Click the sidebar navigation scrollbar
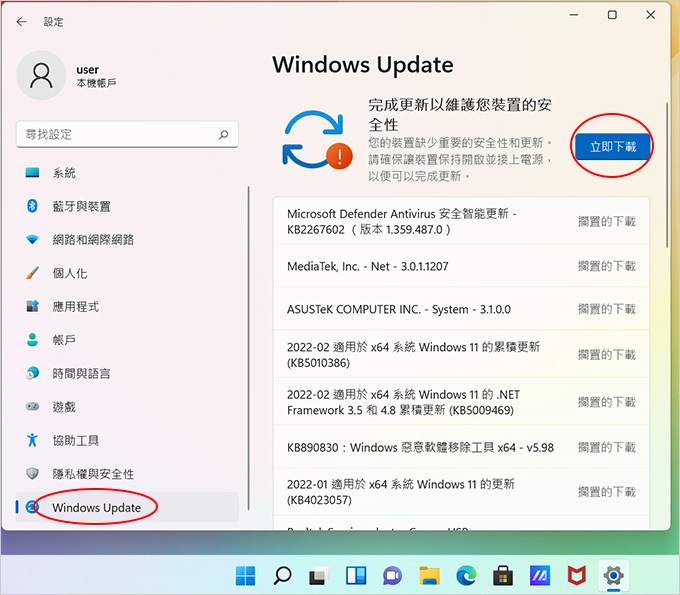 point(248,348)
